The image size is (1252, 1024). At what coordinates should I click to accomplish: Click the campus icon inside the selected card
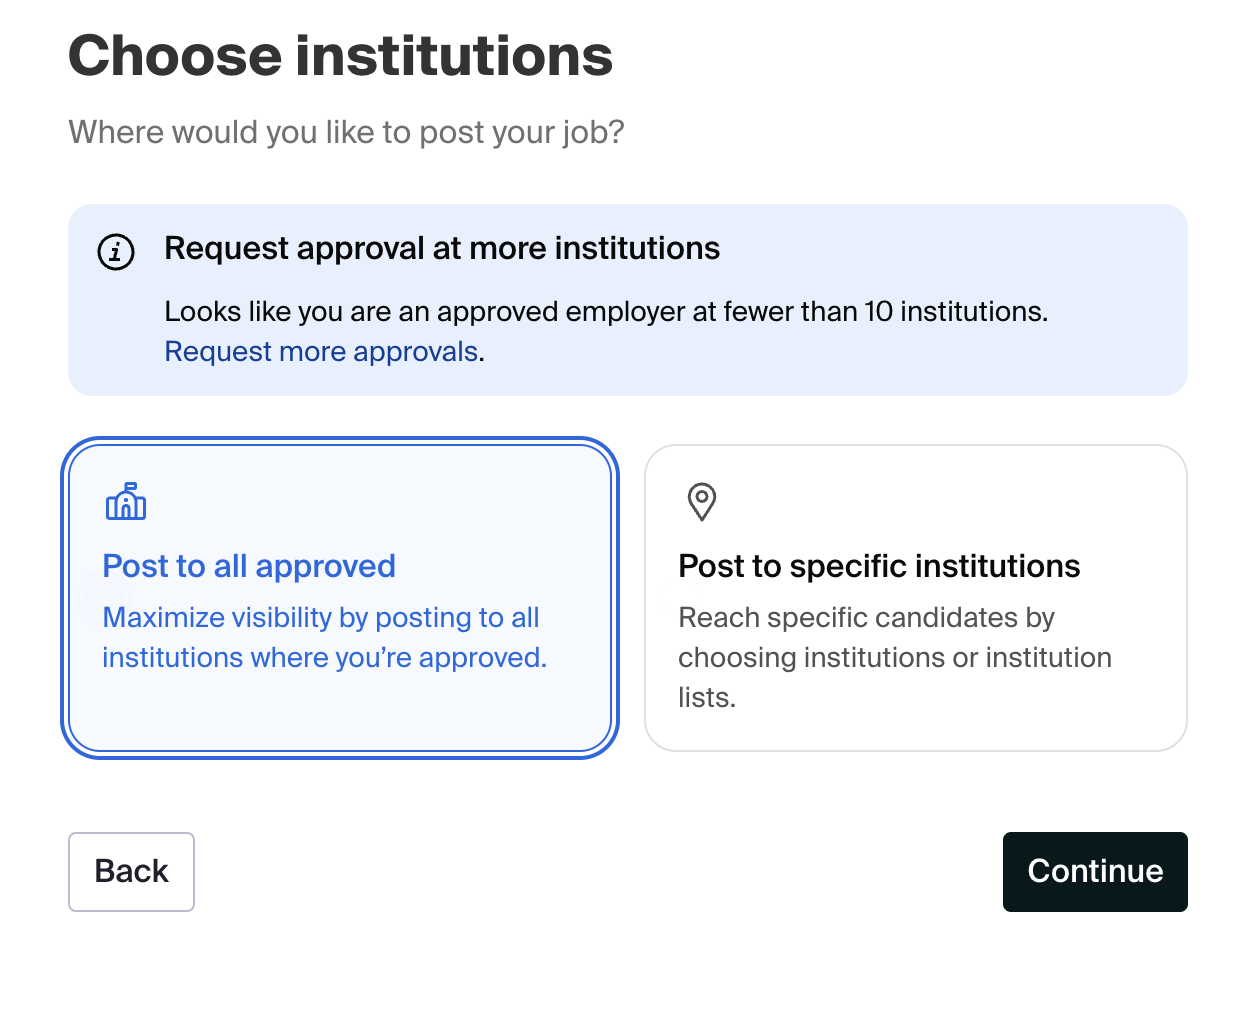[127, 503]
